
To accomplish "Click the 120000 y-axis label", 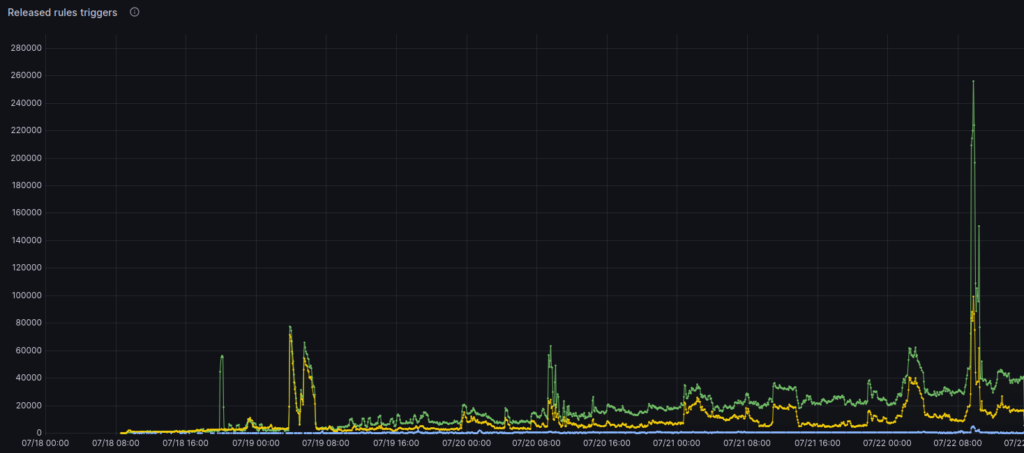I will tap(25, 268).
